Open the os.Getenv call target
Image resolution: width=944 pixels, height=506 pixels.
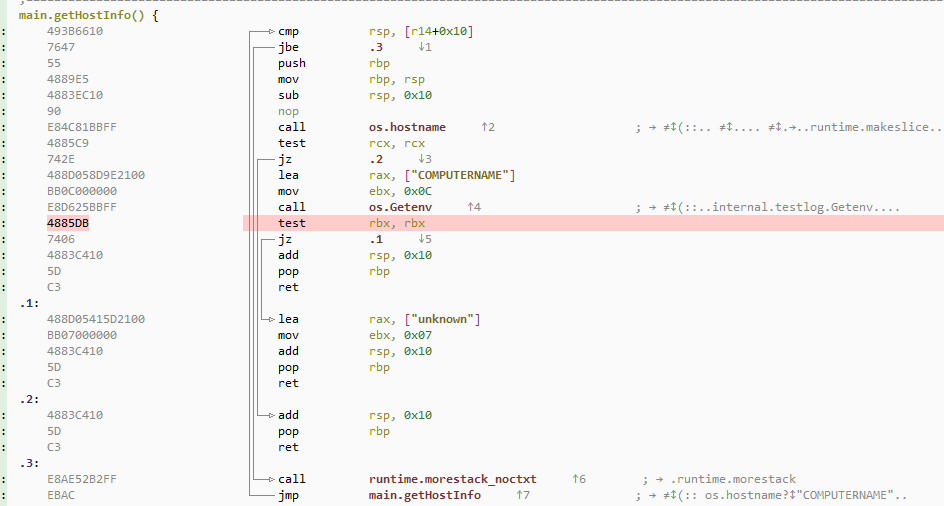[400, 207]
